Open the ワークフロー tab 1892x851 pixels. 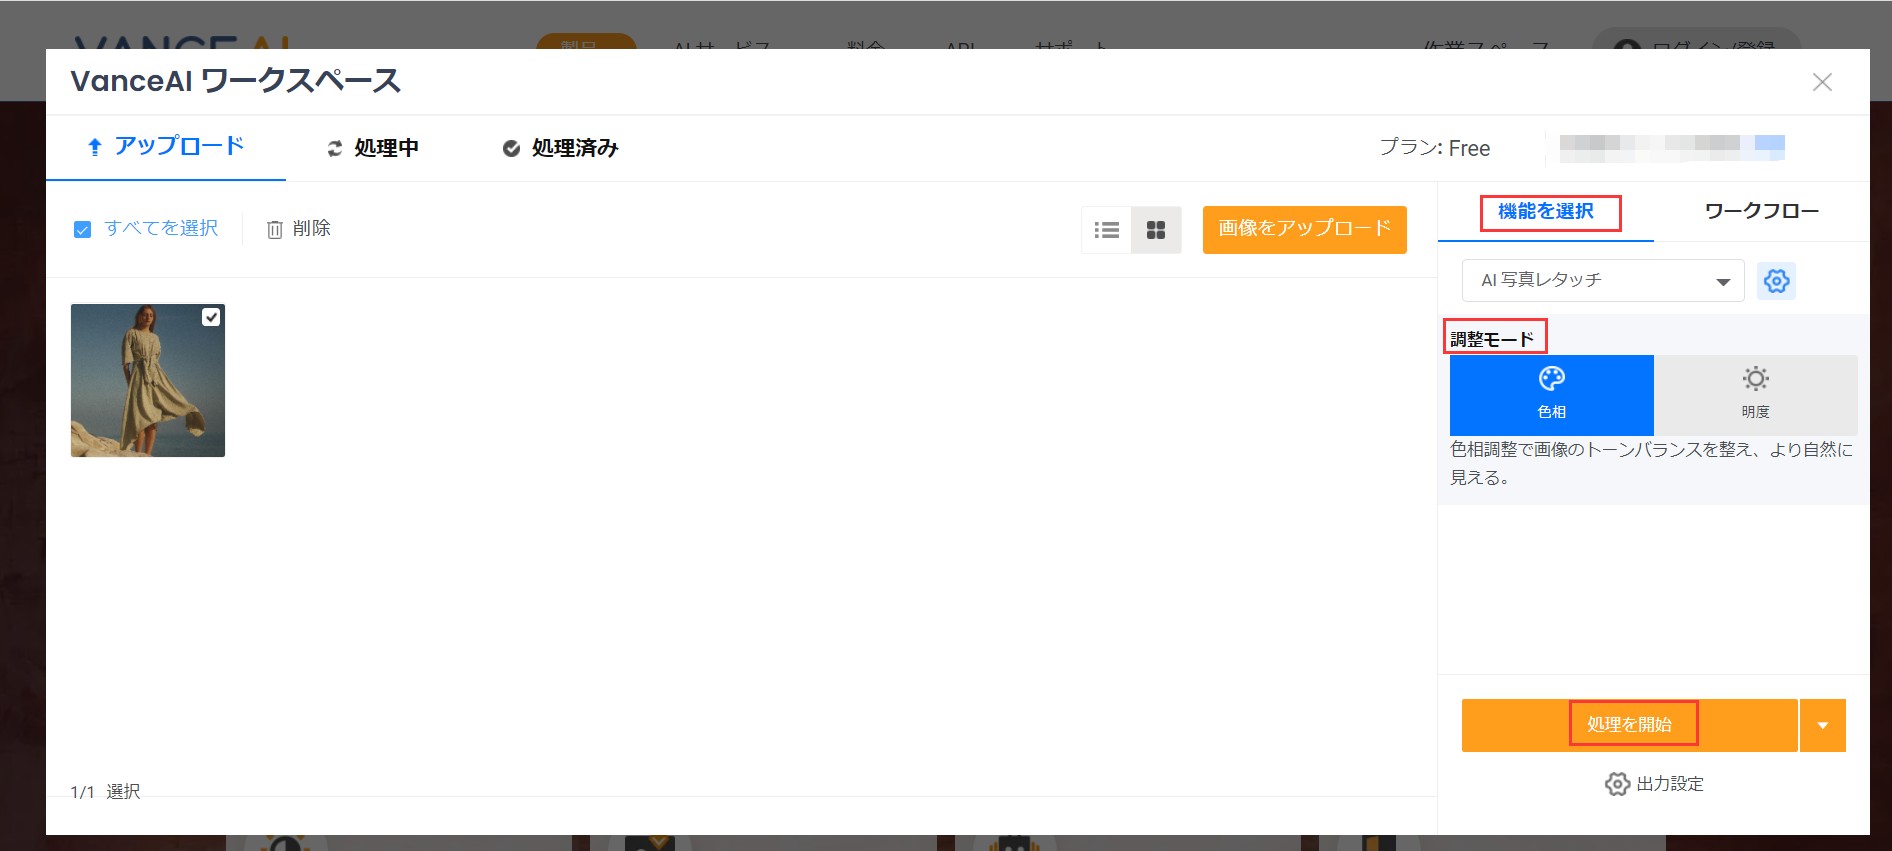1761,211
